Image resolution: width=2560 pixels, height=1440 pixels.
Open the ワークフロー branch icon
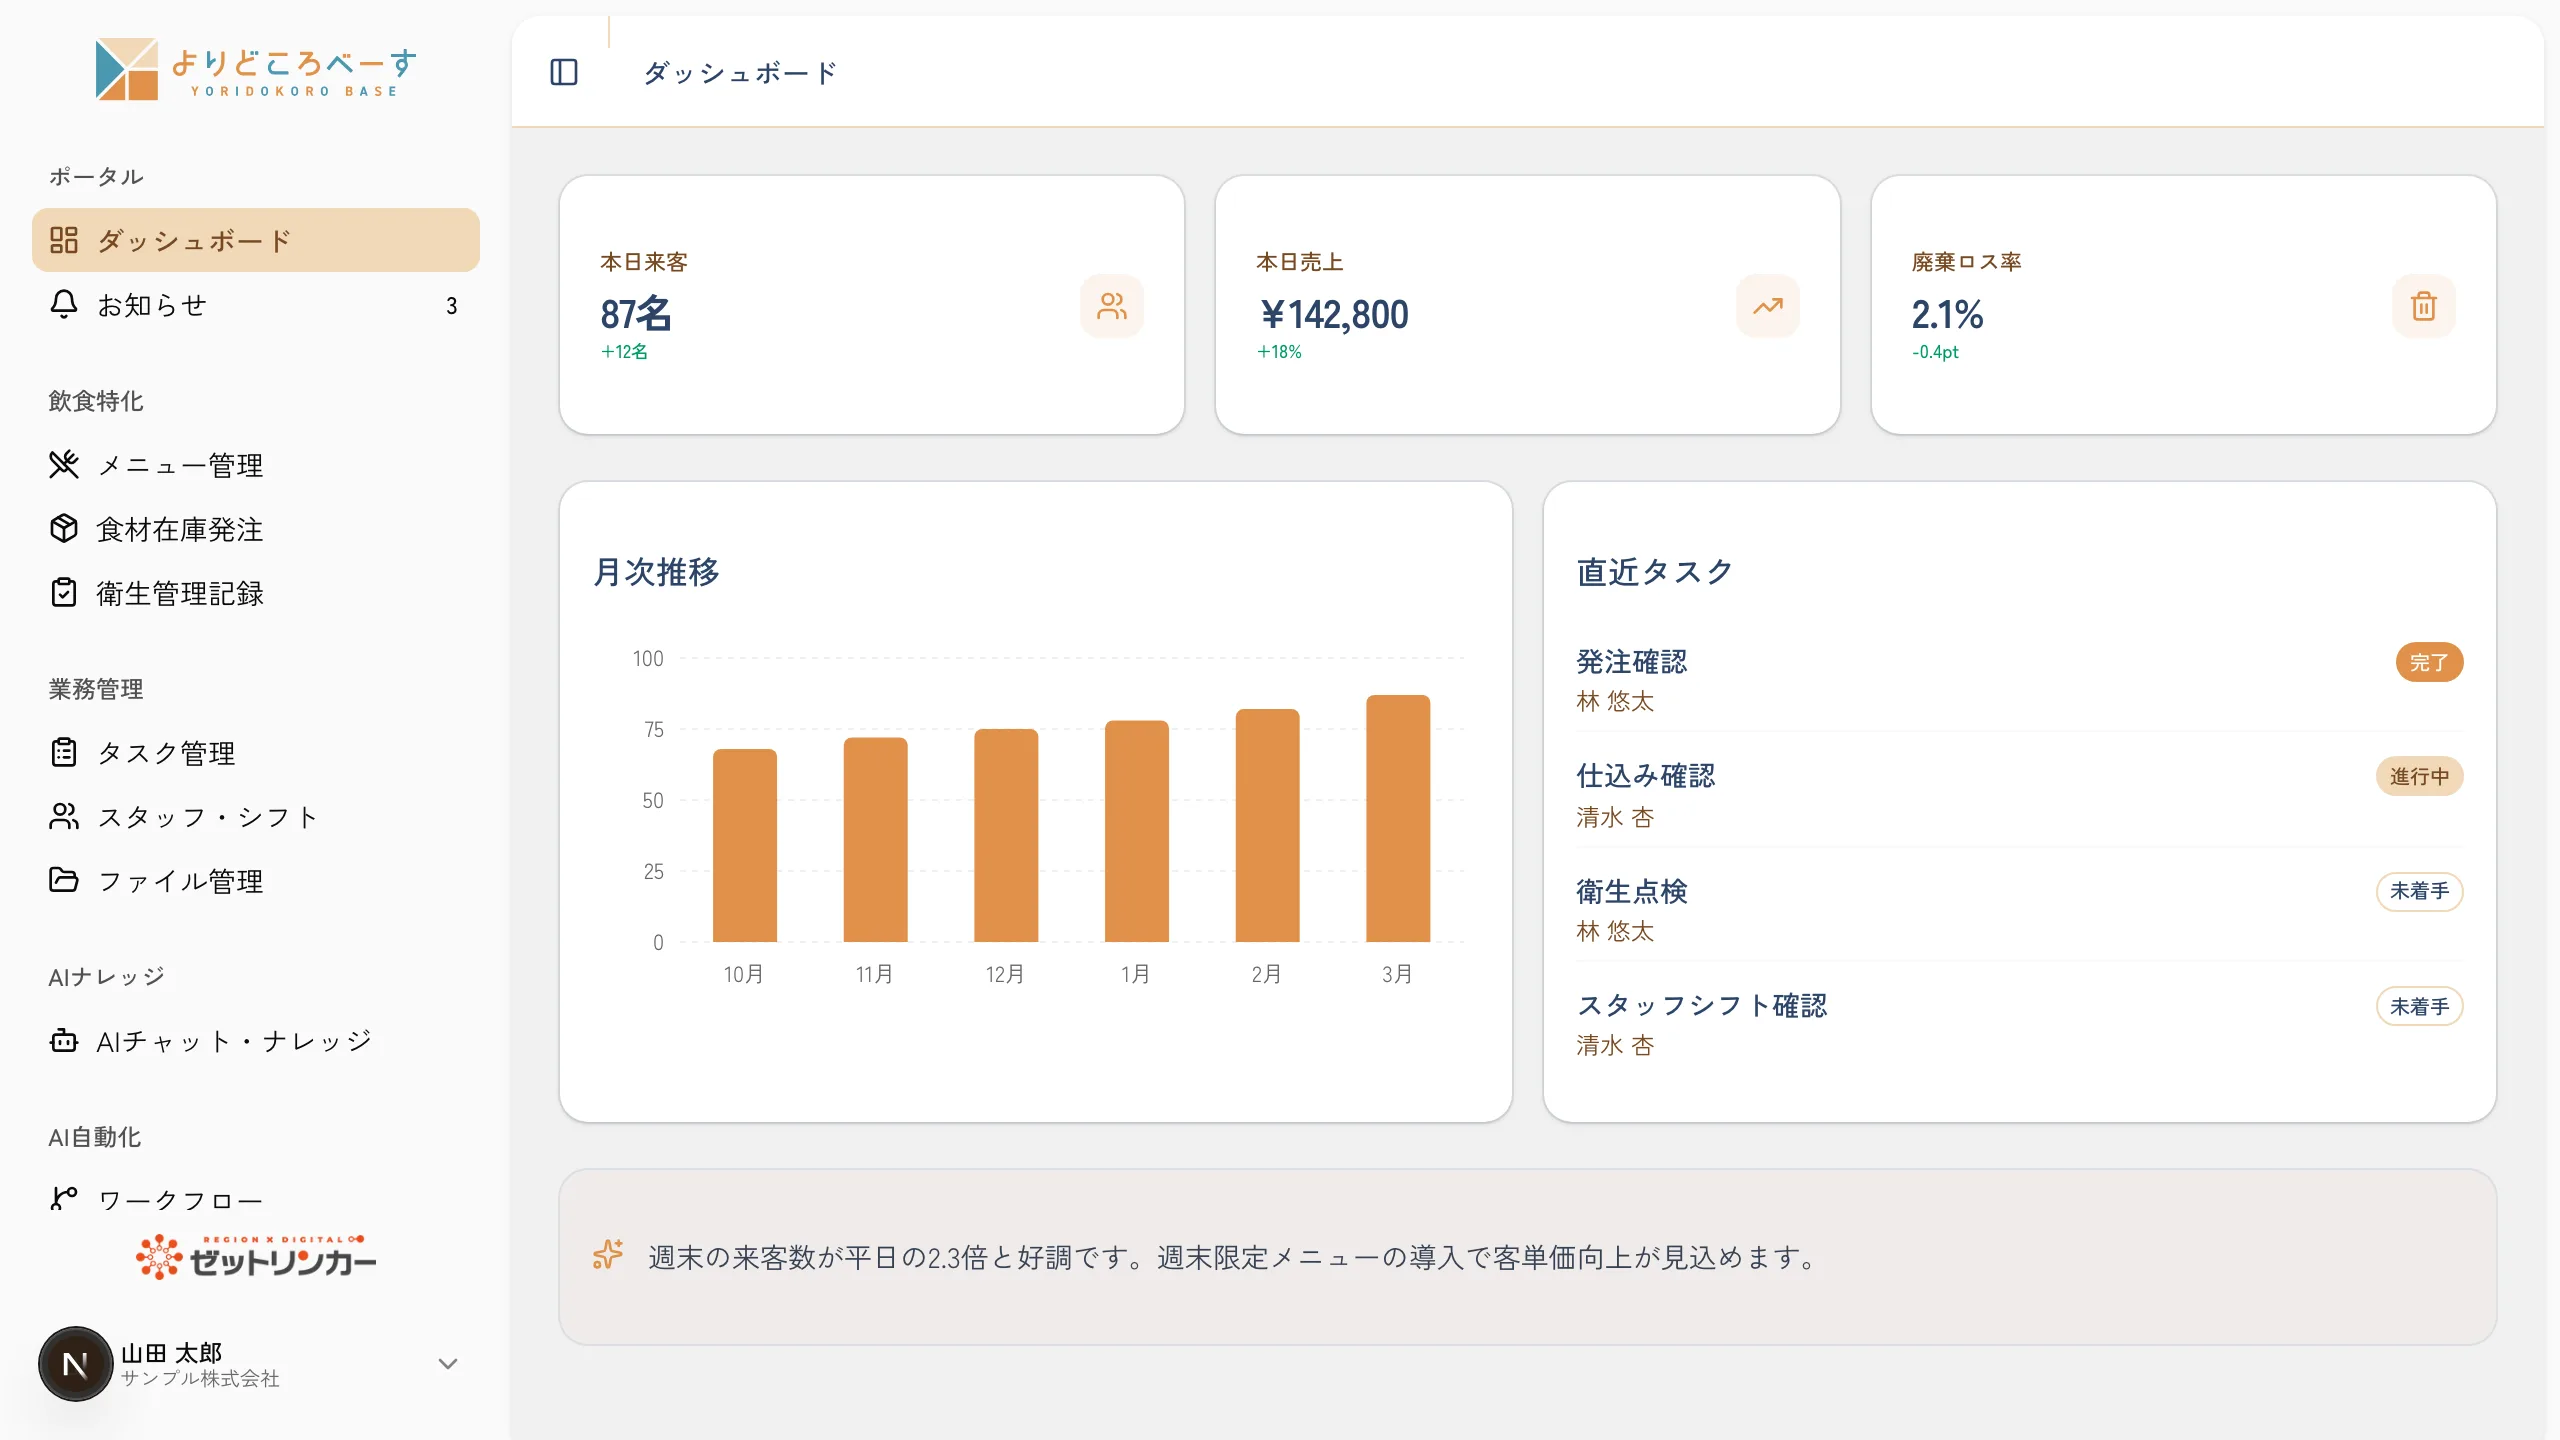[x=64, y=1198]
